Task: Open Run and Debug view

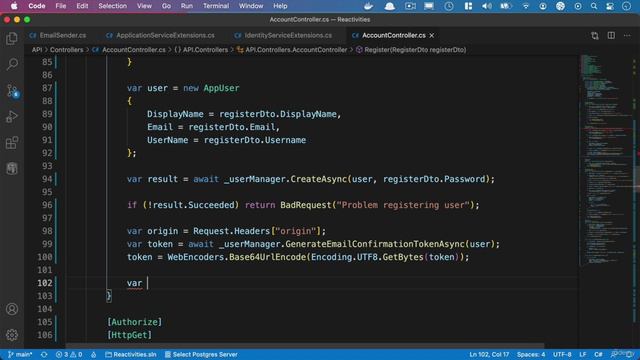Action: [12, 117]
